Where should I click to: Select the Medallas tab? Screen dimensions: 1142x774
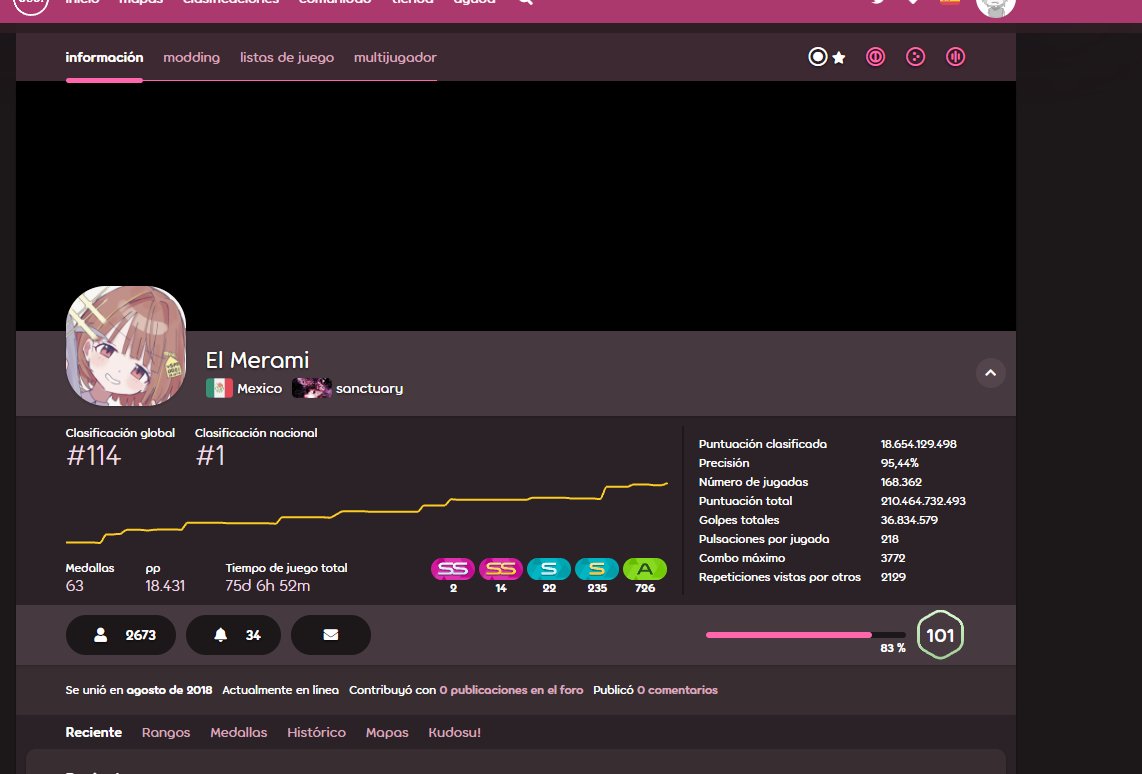pos(238,732)
